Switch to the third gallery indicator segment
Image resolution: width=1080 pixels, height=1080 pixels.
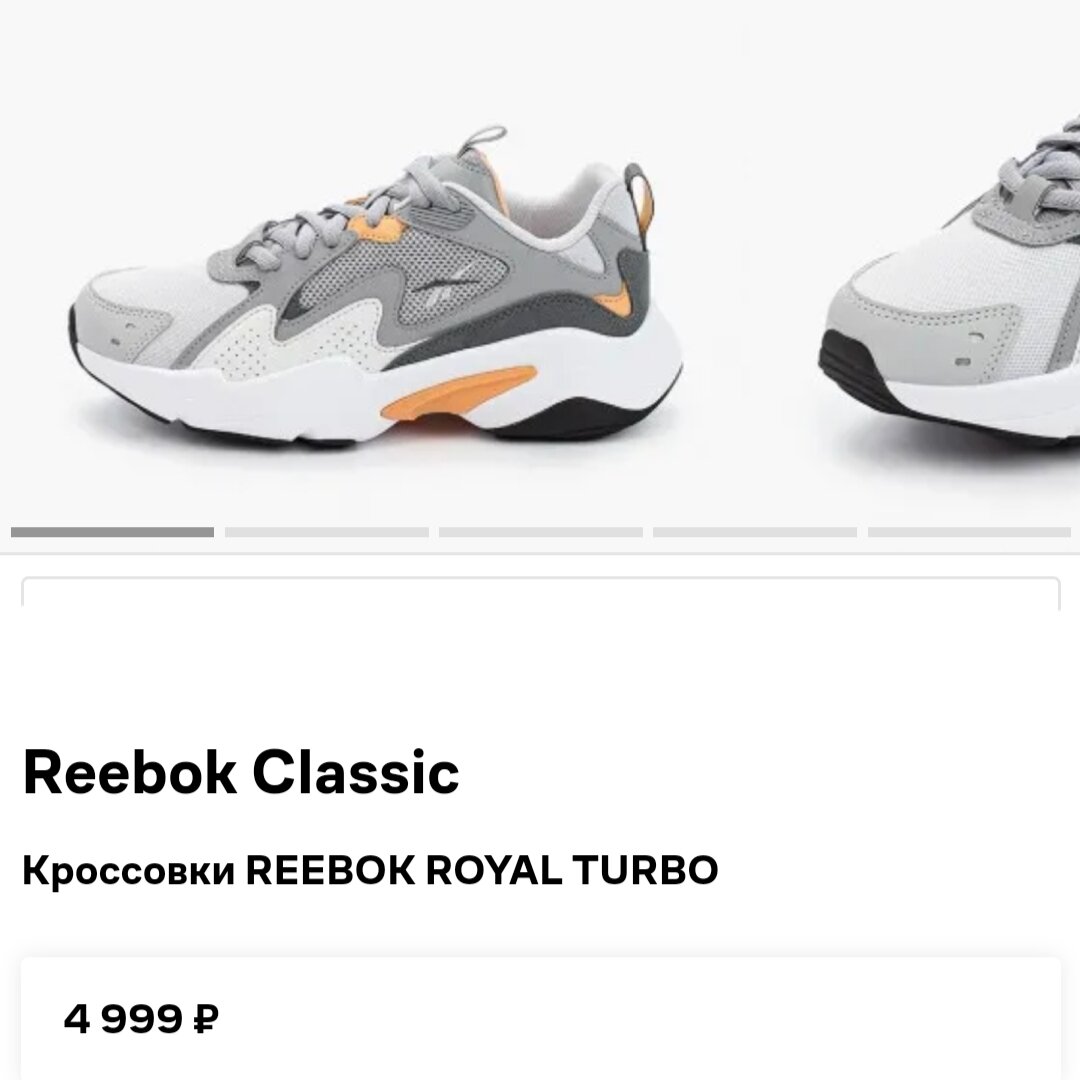541,532
